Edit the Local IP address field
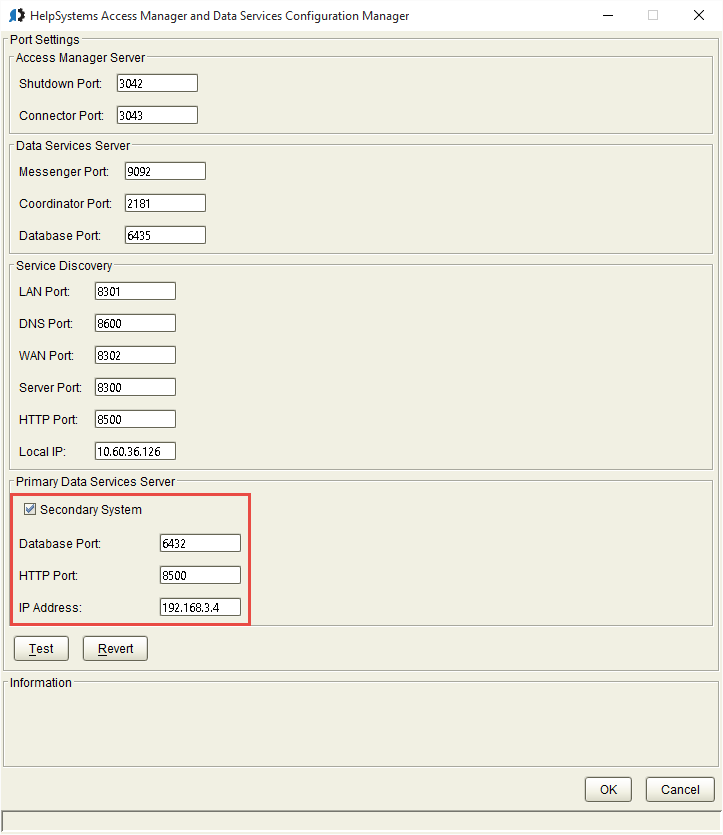The height and width of the screenshot is (835, 723). coord(135,451)
